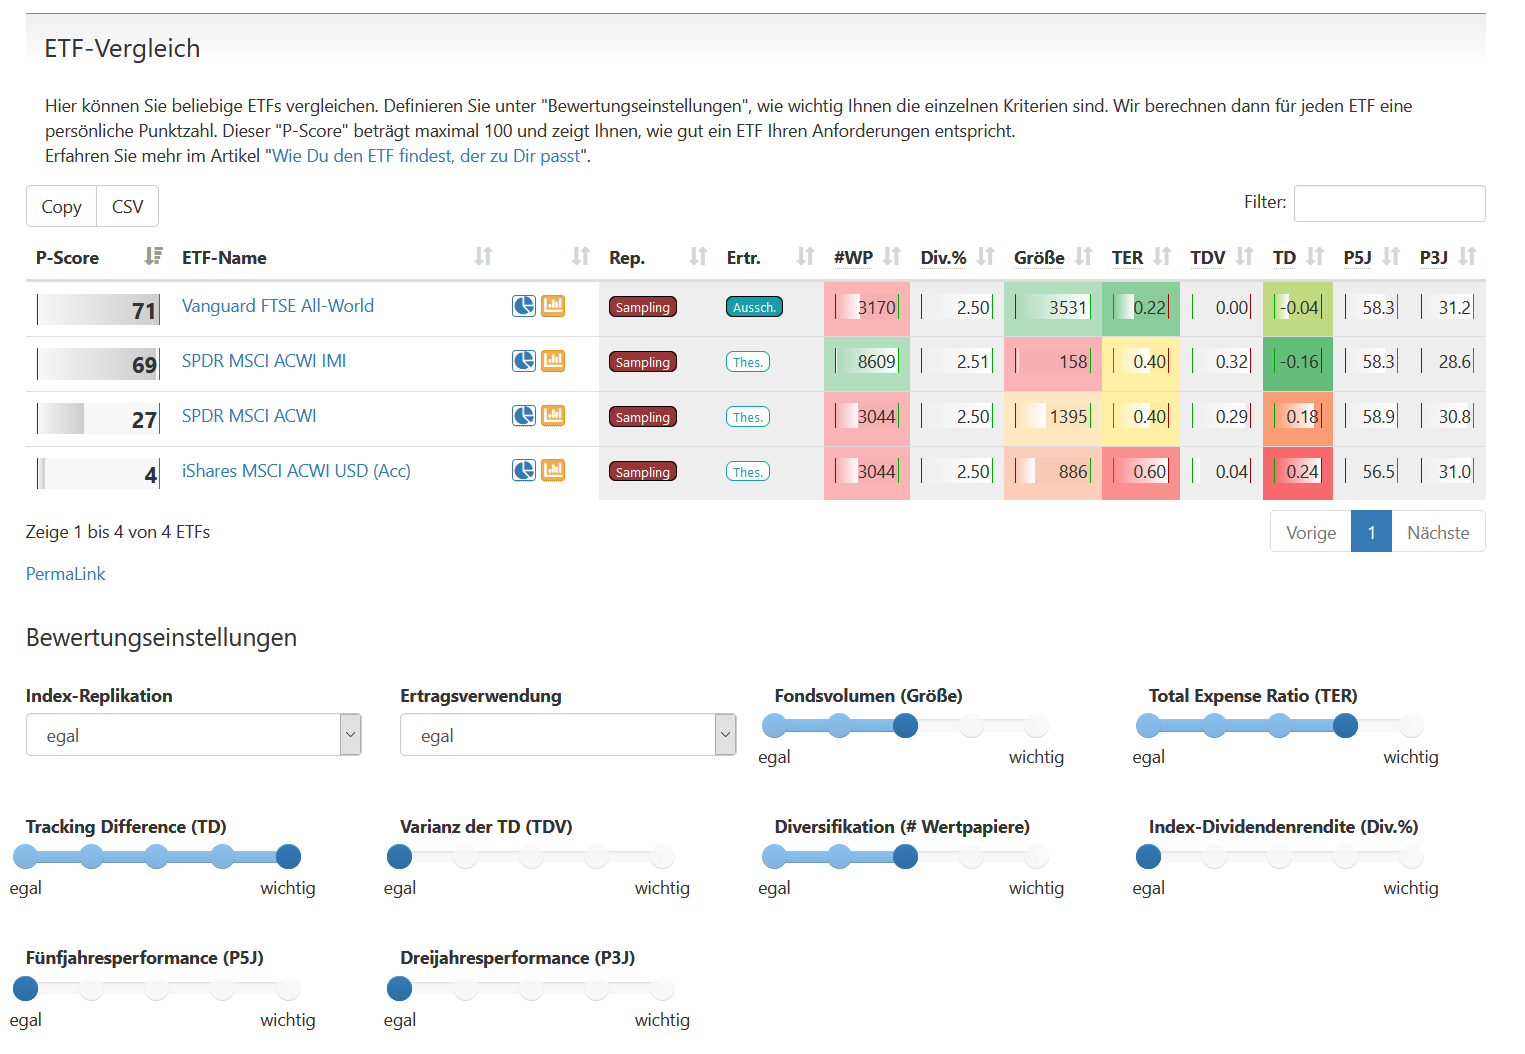1525x1054 pixels.
Task: Sort by the Rep. column sort arrows
Action: pos(698,257)
